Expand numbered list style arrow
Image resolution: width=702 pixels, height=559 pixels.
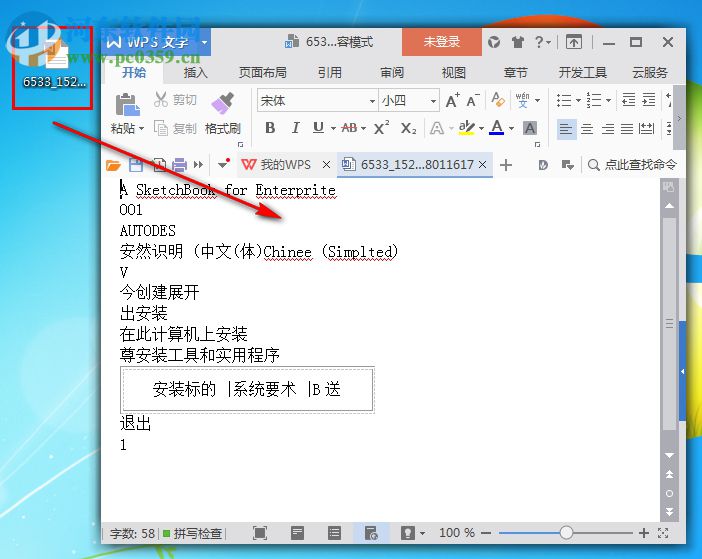(608, 100)
